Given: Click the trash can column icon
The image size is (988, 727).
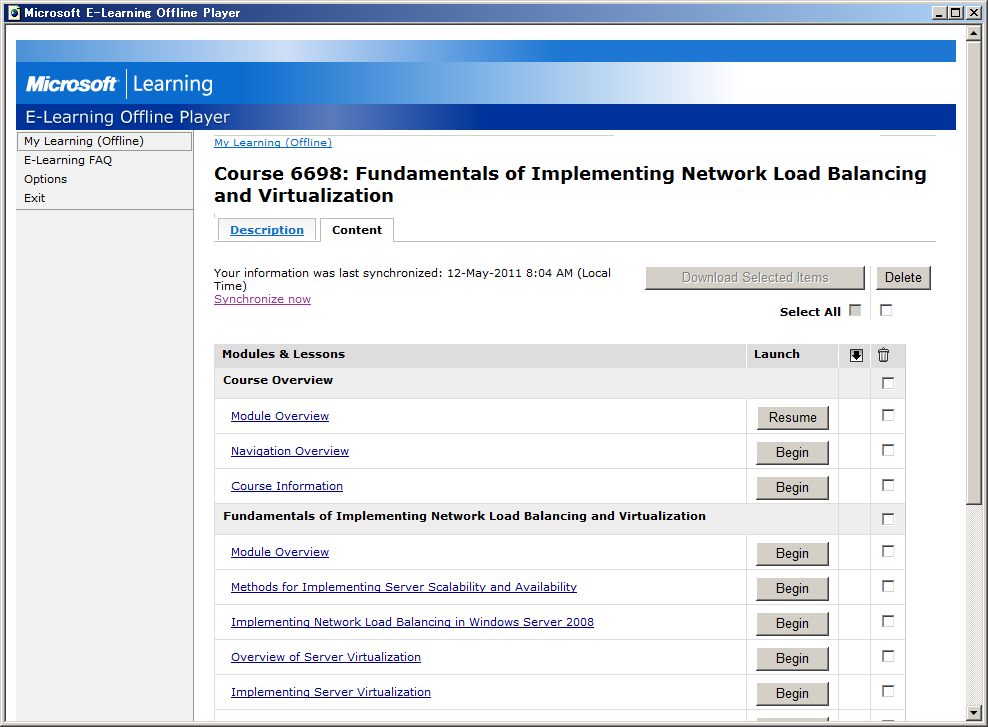Looking at the screenshot, I should (x=883, y=355).
